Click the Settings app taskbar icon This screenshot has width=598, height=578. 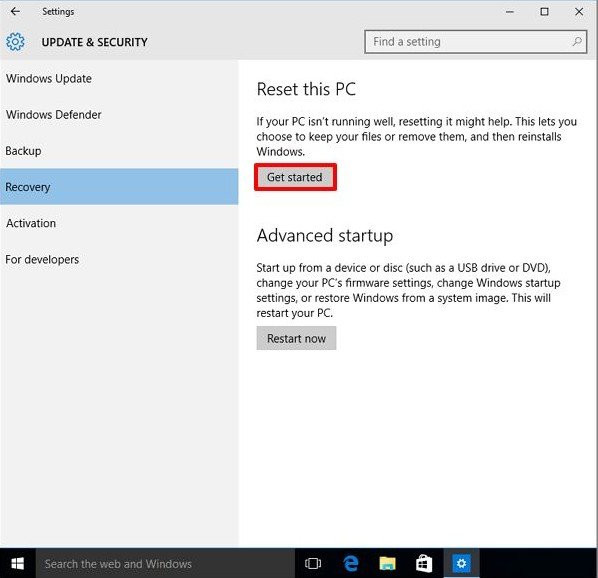(461, 563)
